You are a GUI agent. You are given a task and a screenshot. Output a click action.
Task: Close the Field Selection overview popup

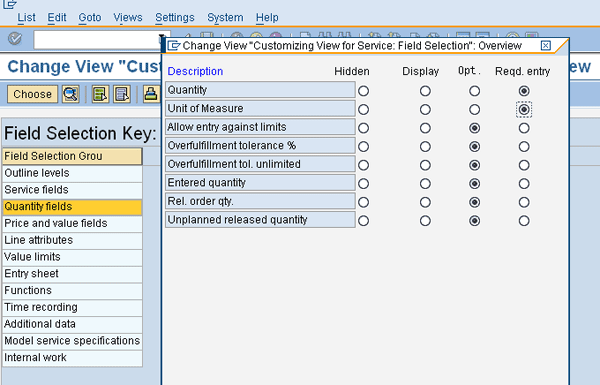click(x=546, y=46)
